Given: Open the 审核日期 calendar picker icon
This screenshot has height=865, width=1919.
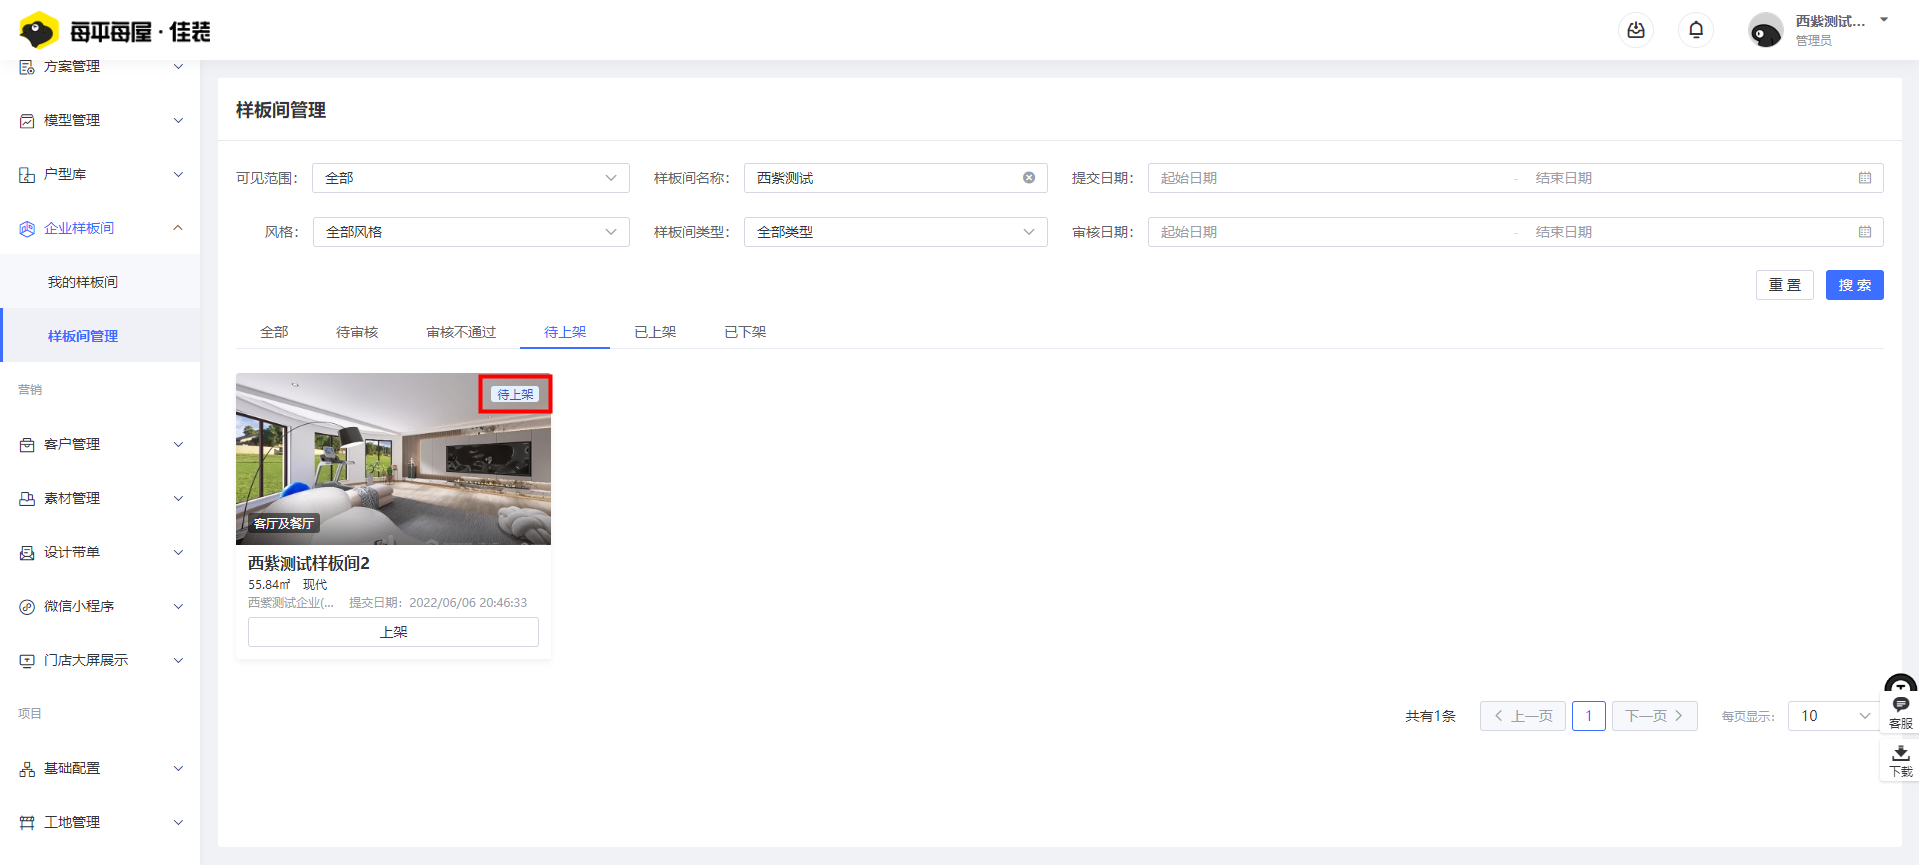Looking at the screenshot, I should click(1865, 232).
